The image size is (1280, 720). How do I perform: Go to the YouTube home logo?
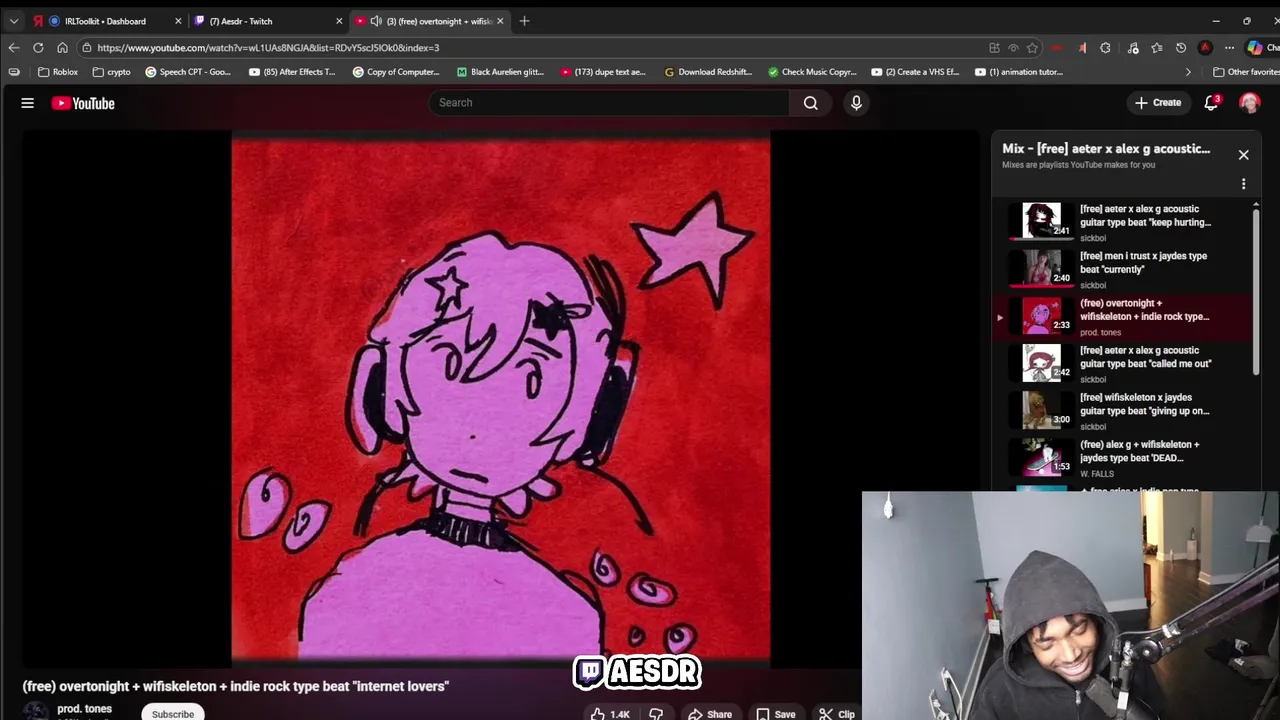tap(83, 103)
